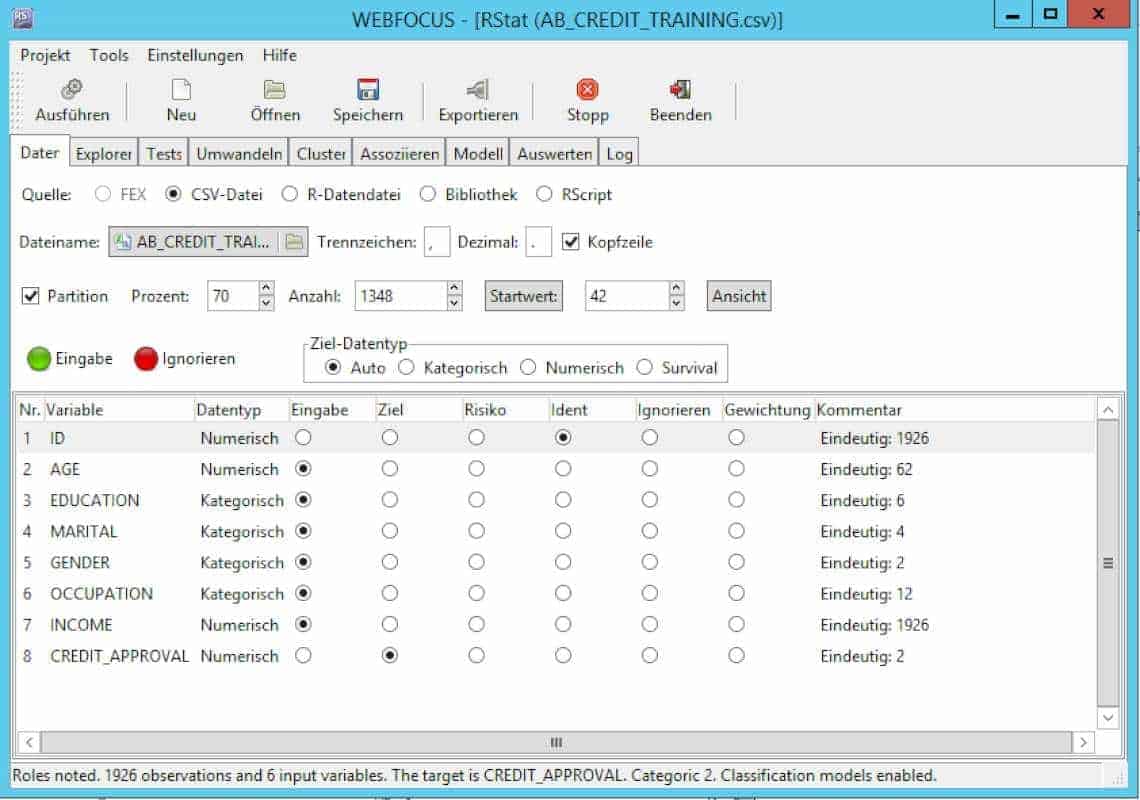This screenshot has height=800, width=1140.
Task: Click the vertical scrollbar down arrow
Action: pyautogui.click(x=1107, y=717)
